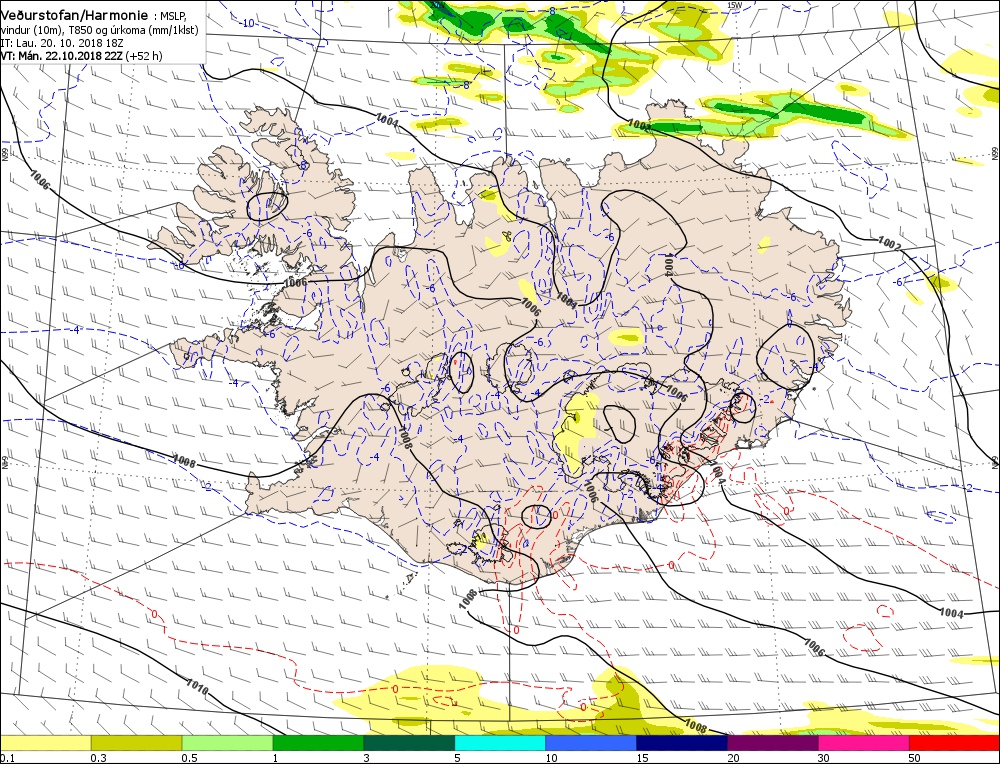Click the '1010' isobar label
This screenshot has height=764, width=1000.
point(196,687)
